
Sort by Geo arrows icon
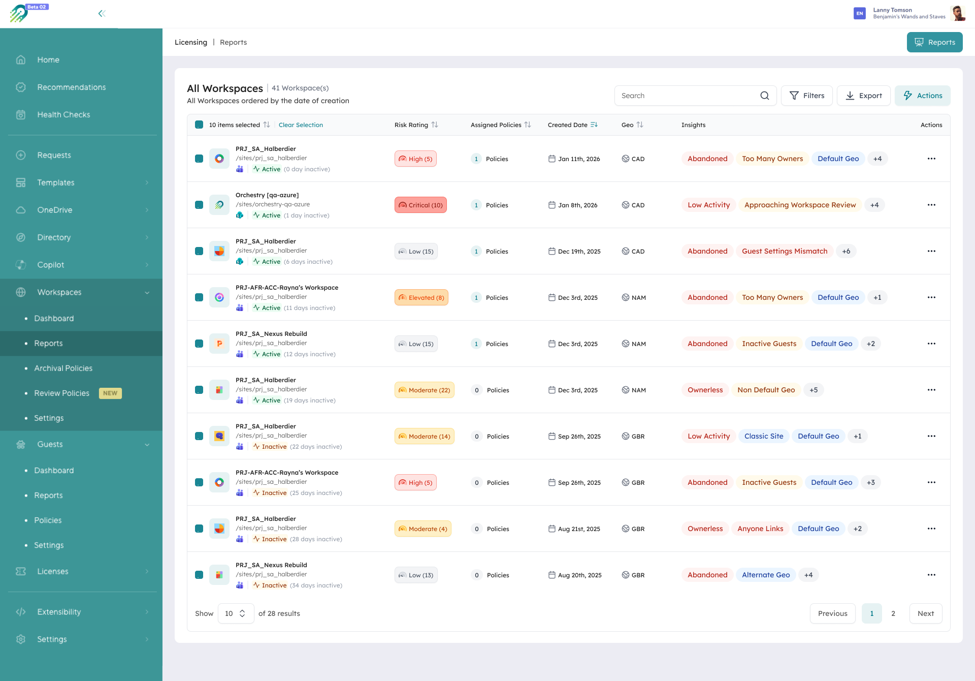(640, 124)
